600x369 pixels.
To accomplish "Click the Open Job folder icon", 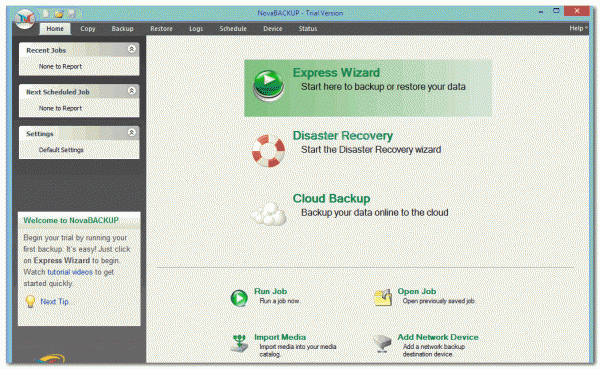I will point(383,297).
